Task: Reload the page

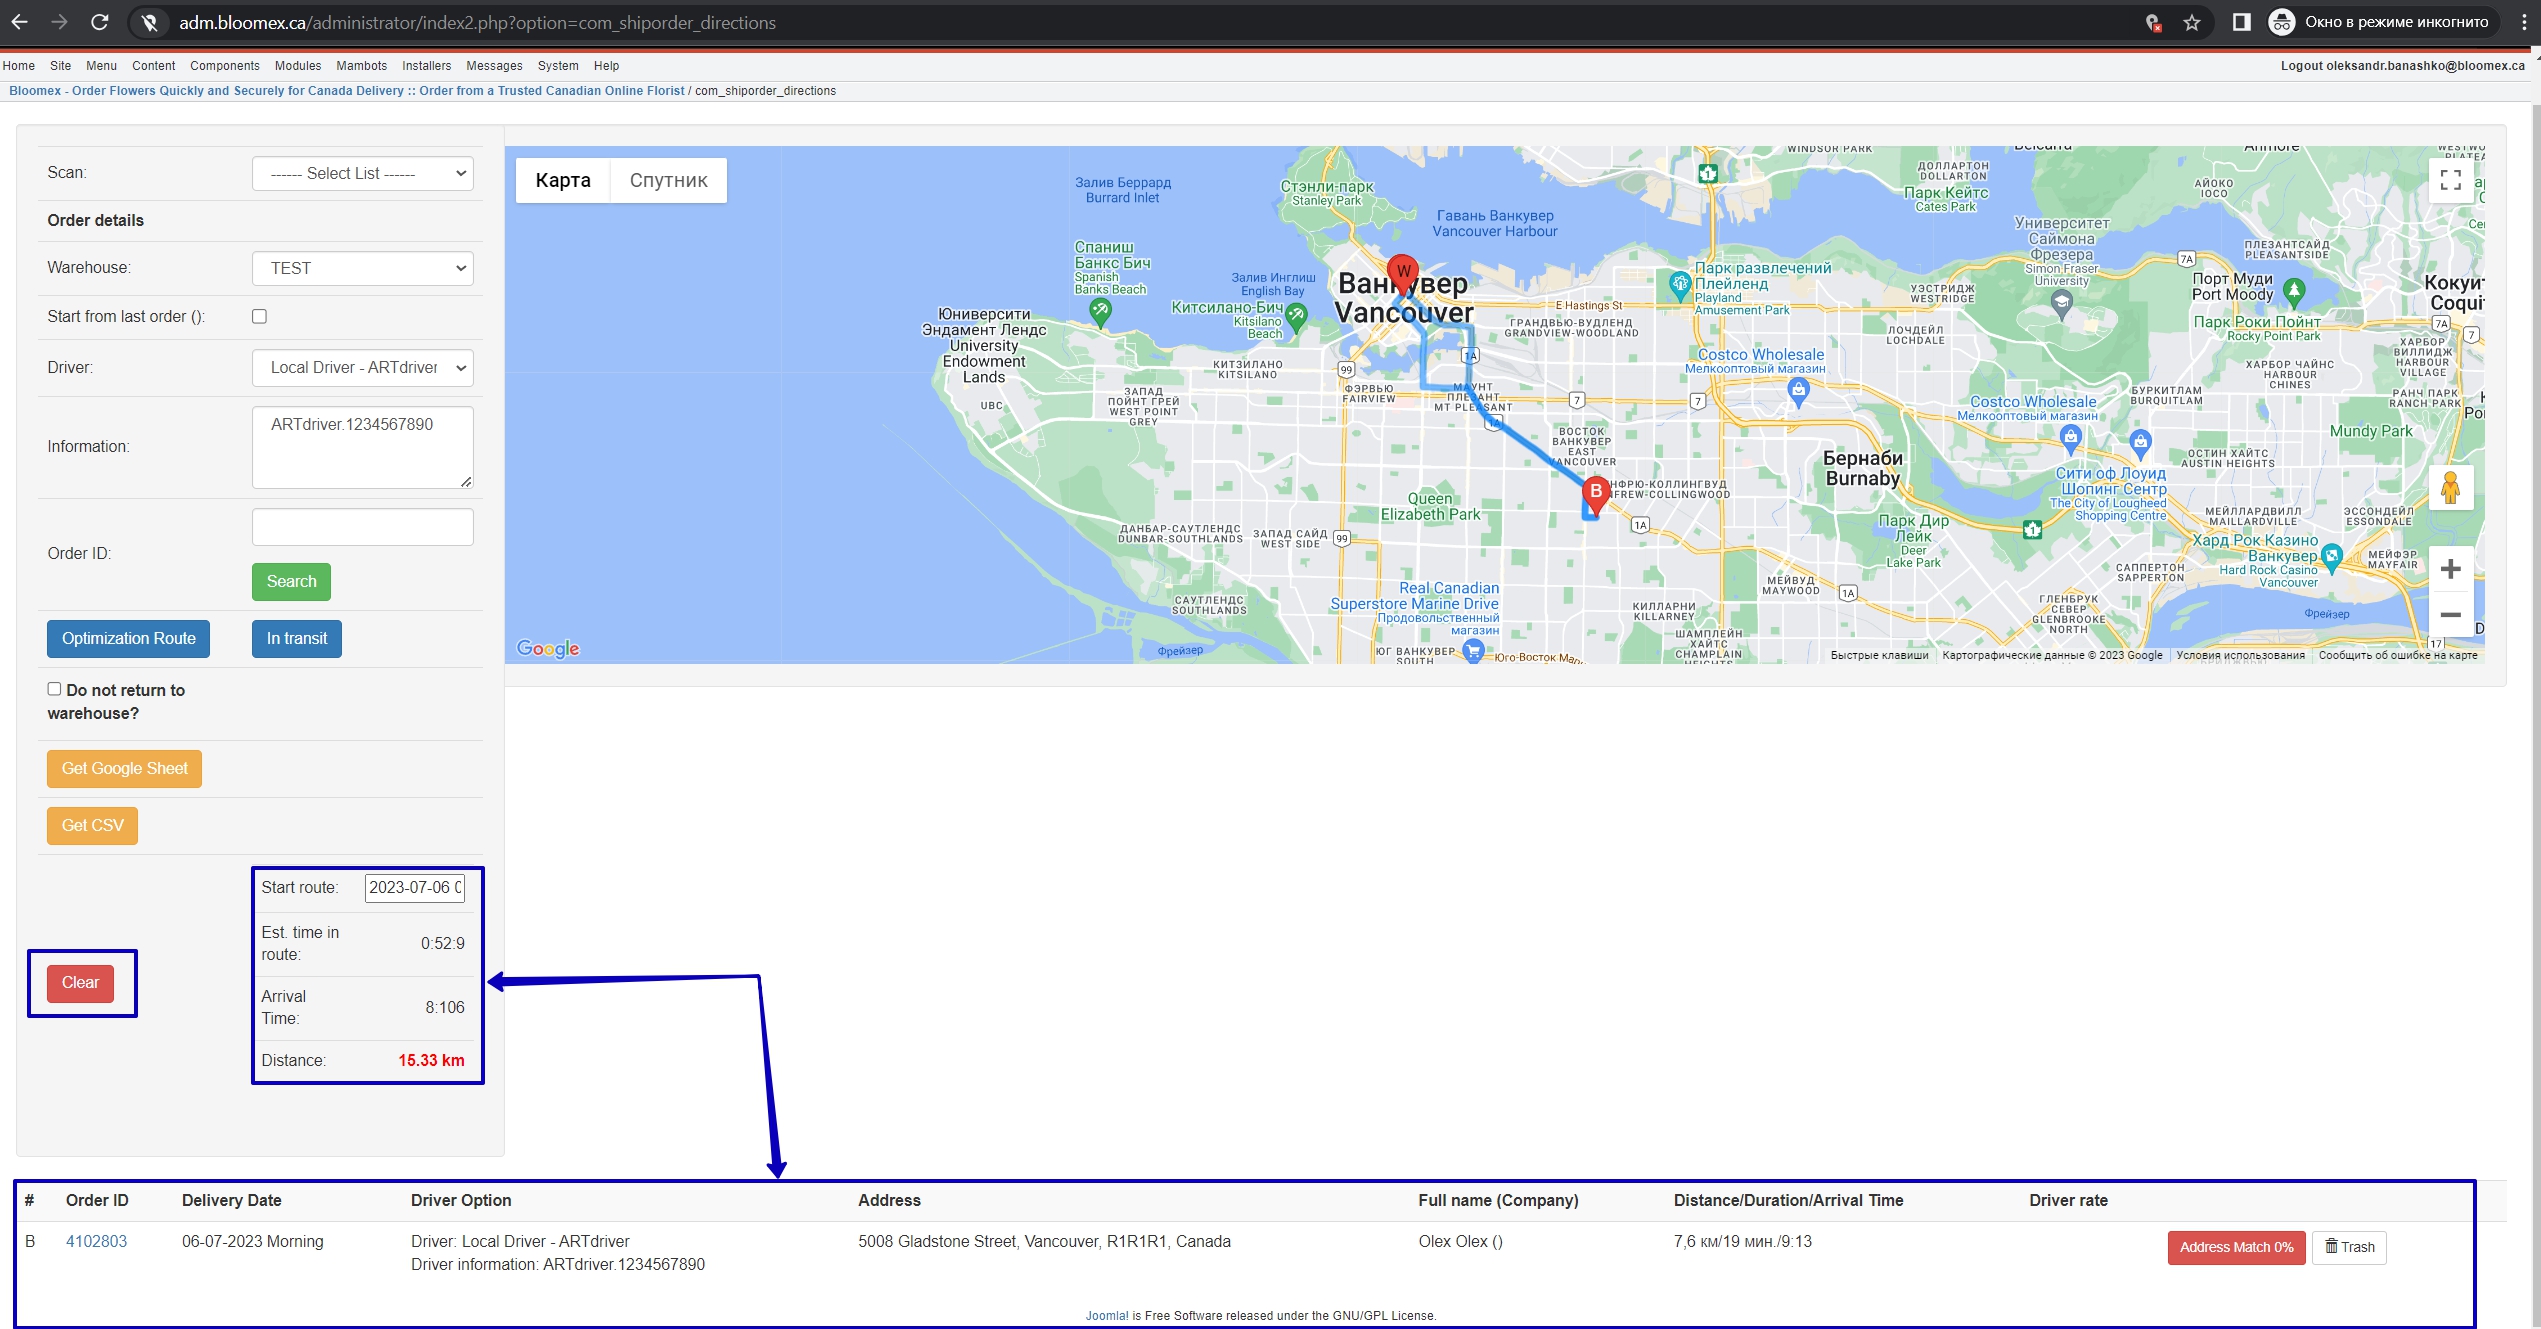Action: click(x=99, y=22)
